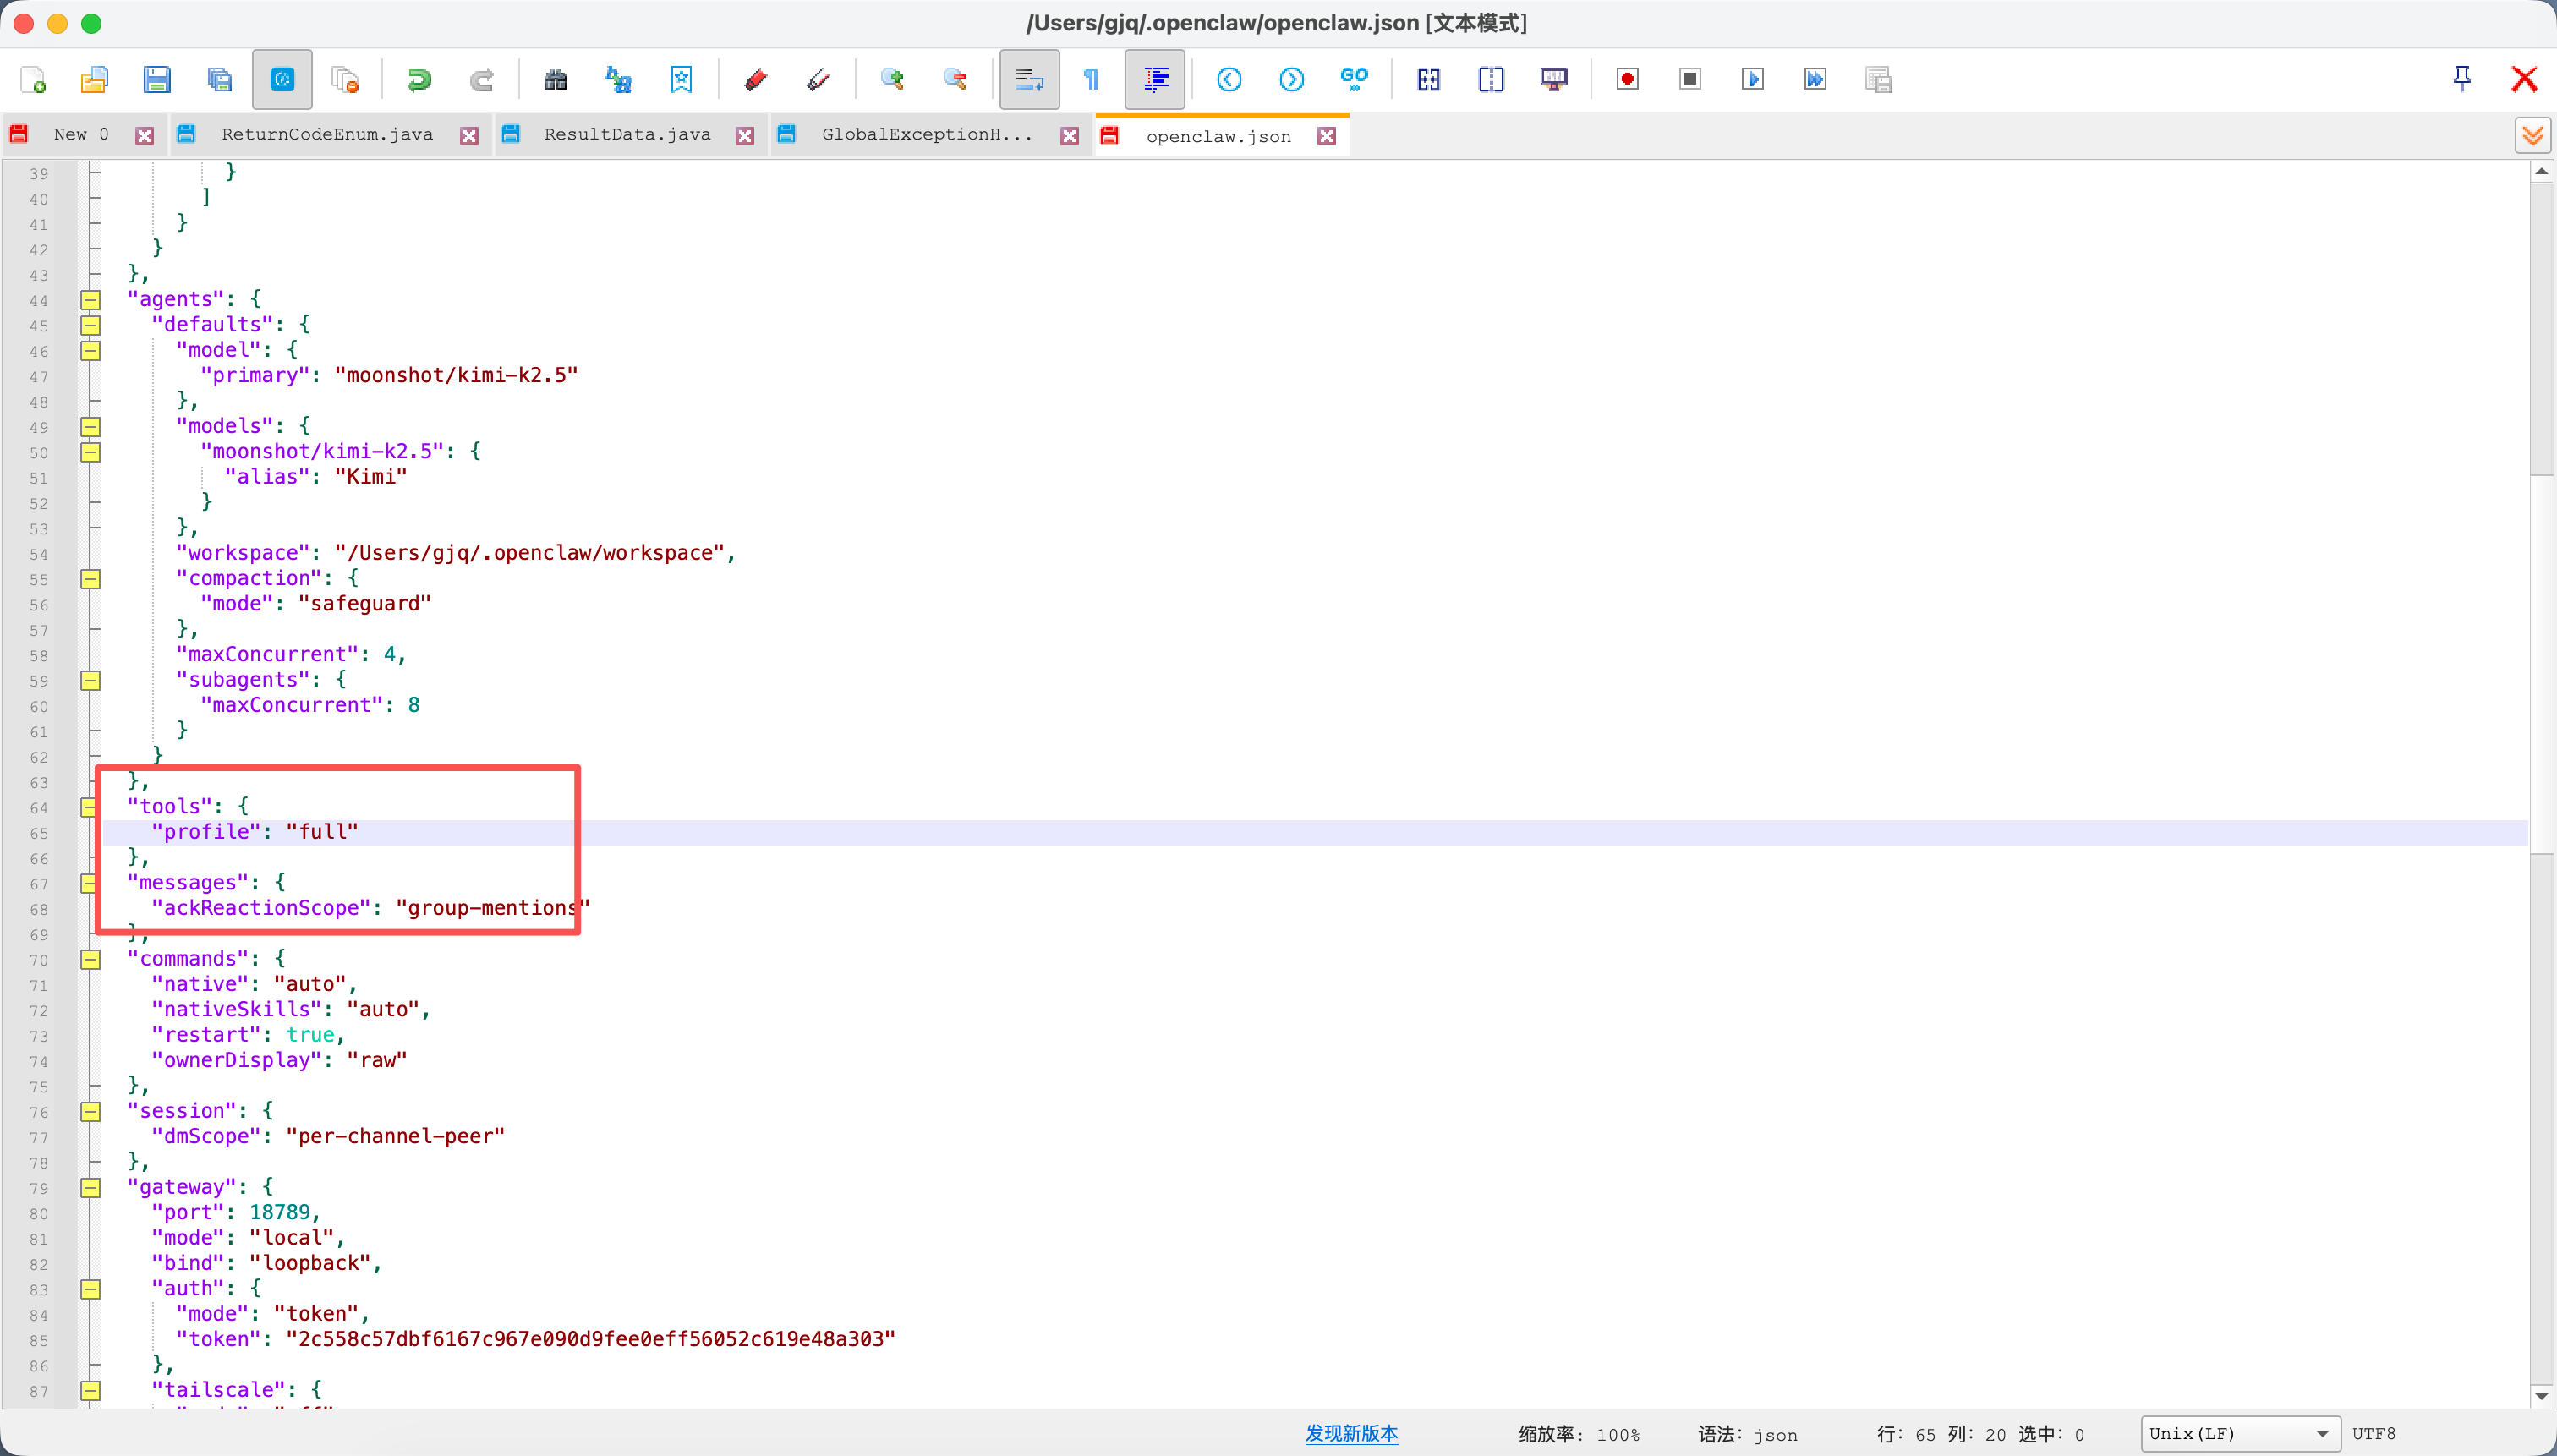Close the openclaw.json tab

[1326, 137]
